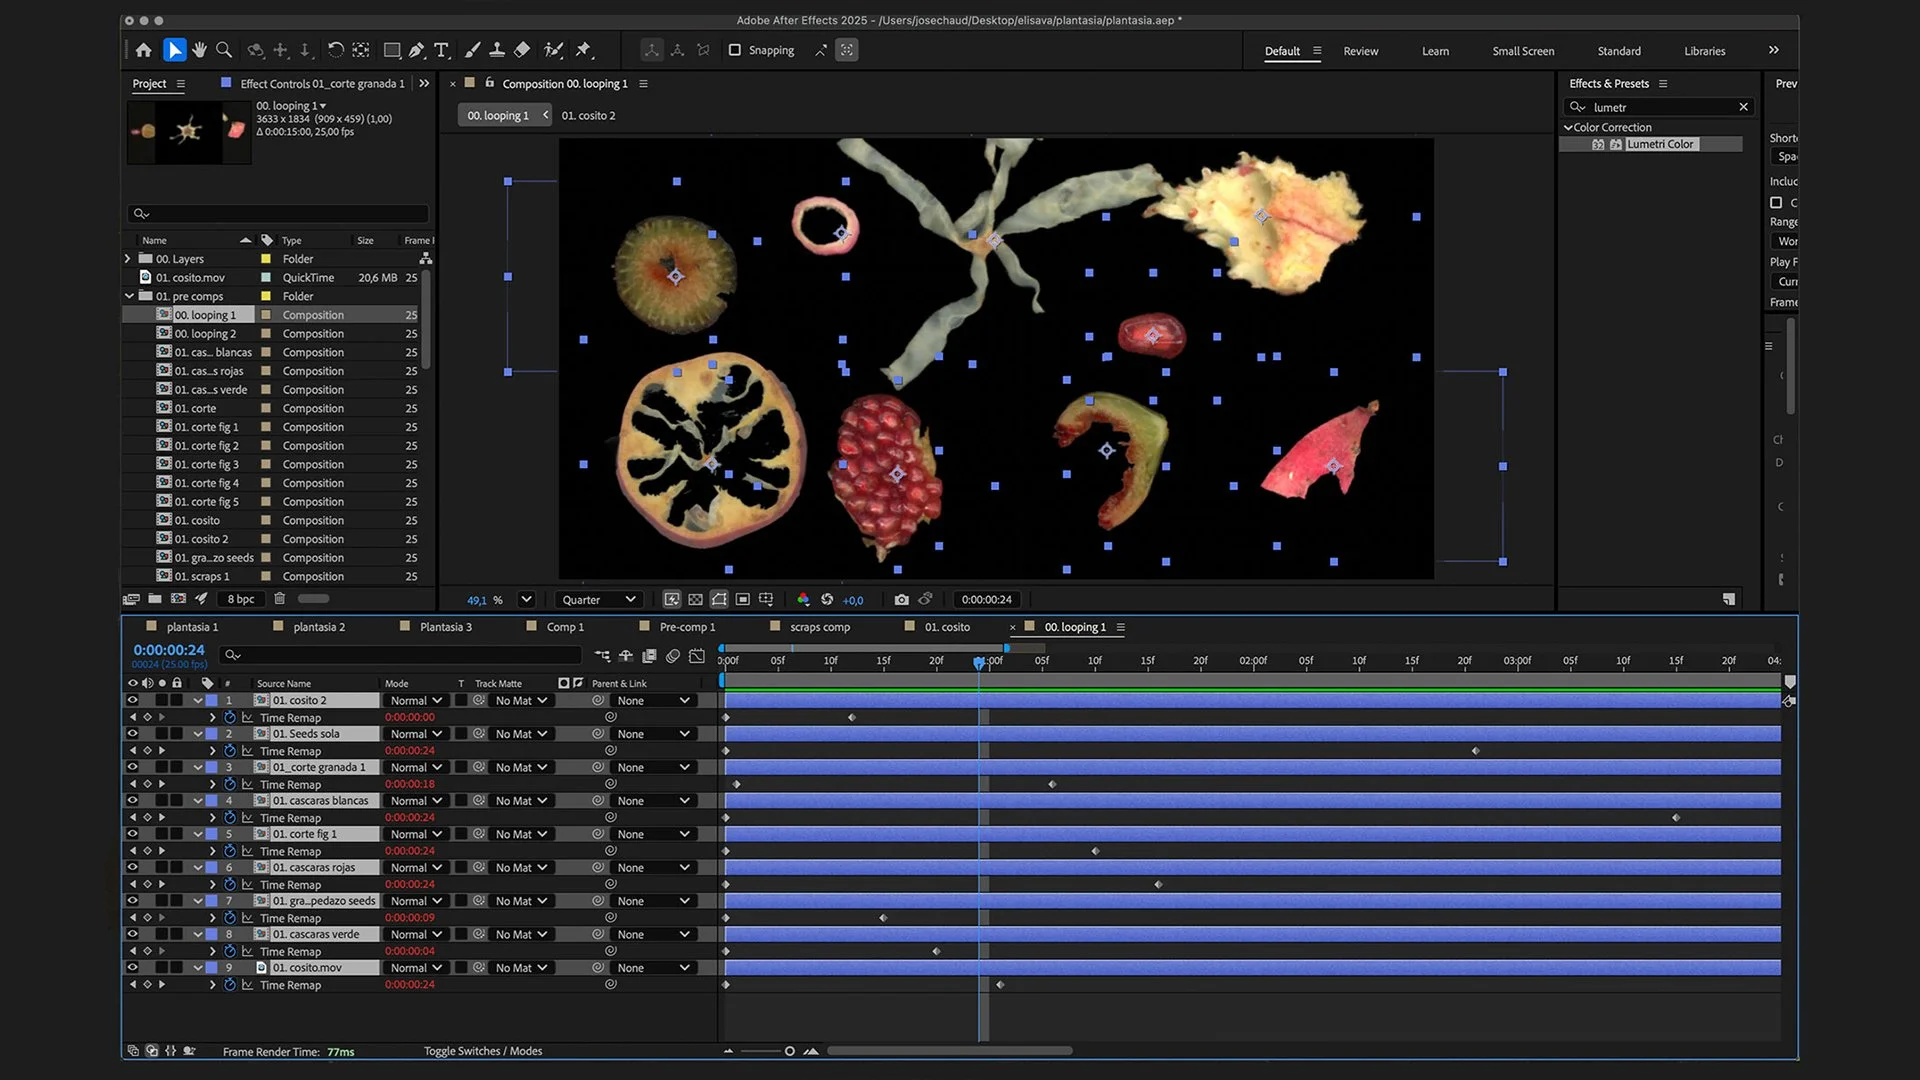The height and width of the screenshot is (1080, 1920).
Task: Expand the 00. Layers folder
Action: point(128,259)
